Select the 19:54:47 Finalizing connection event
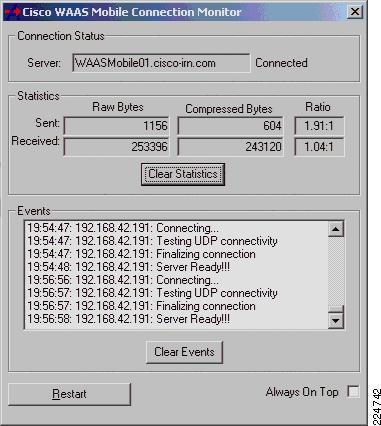Image resolution: width=381 pixels, height=426 pixels. [176, 254]
